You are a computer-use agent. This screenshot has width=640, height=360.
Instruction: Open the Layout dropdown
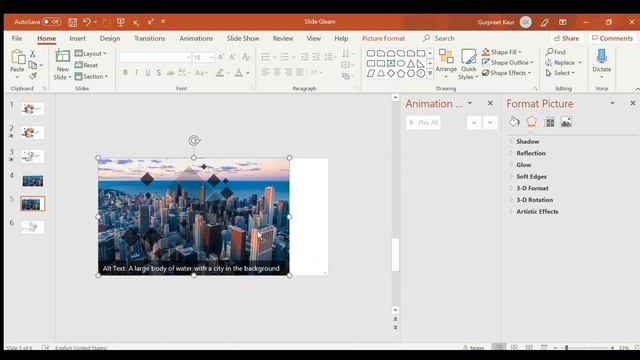pyautogui.click(x=91, y=53)
